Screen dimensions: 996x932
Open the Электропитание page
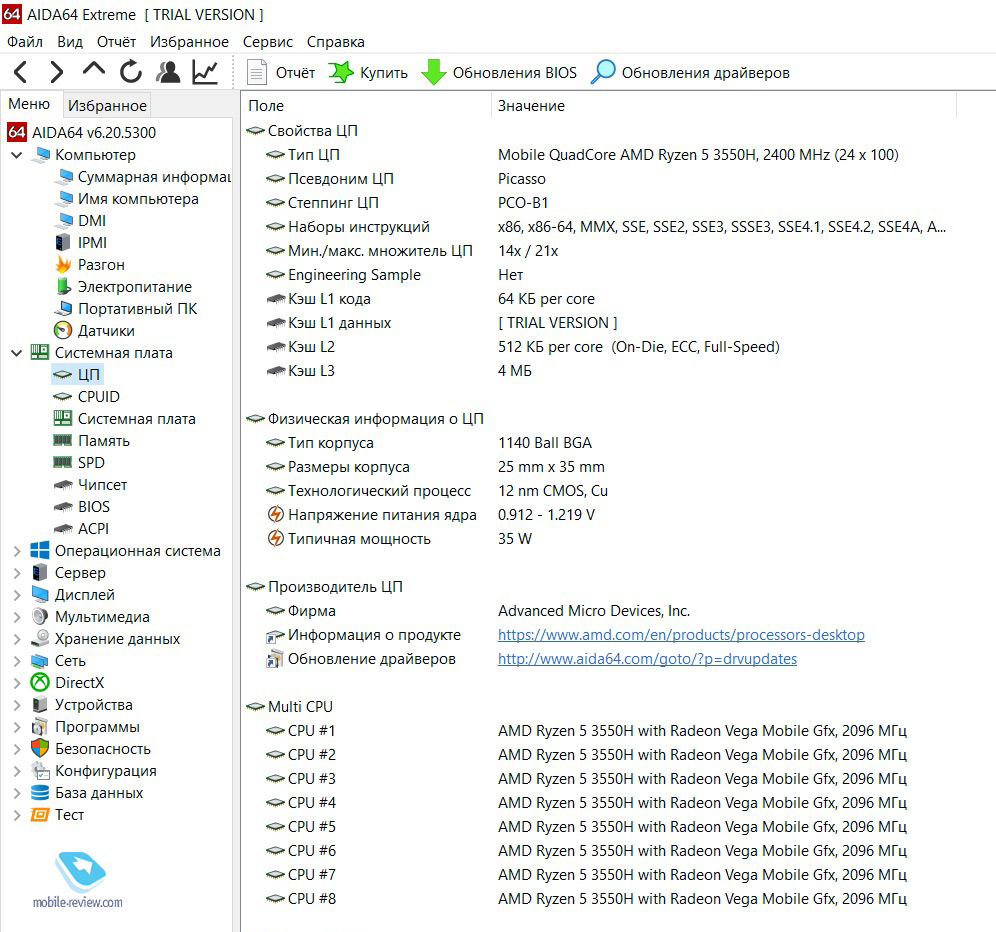click(123, 287)
